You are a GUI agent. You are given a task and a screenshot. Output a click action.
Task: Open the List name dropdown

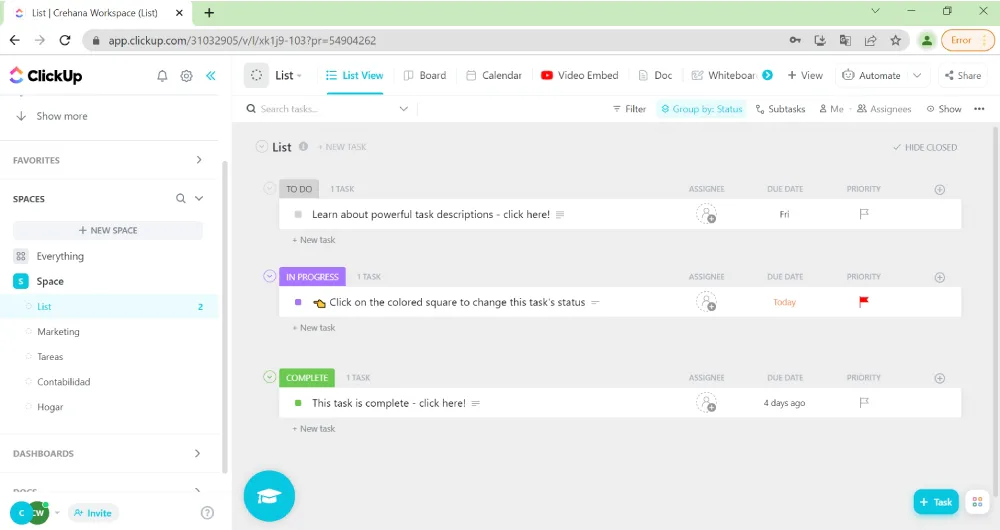pos(288,75)
